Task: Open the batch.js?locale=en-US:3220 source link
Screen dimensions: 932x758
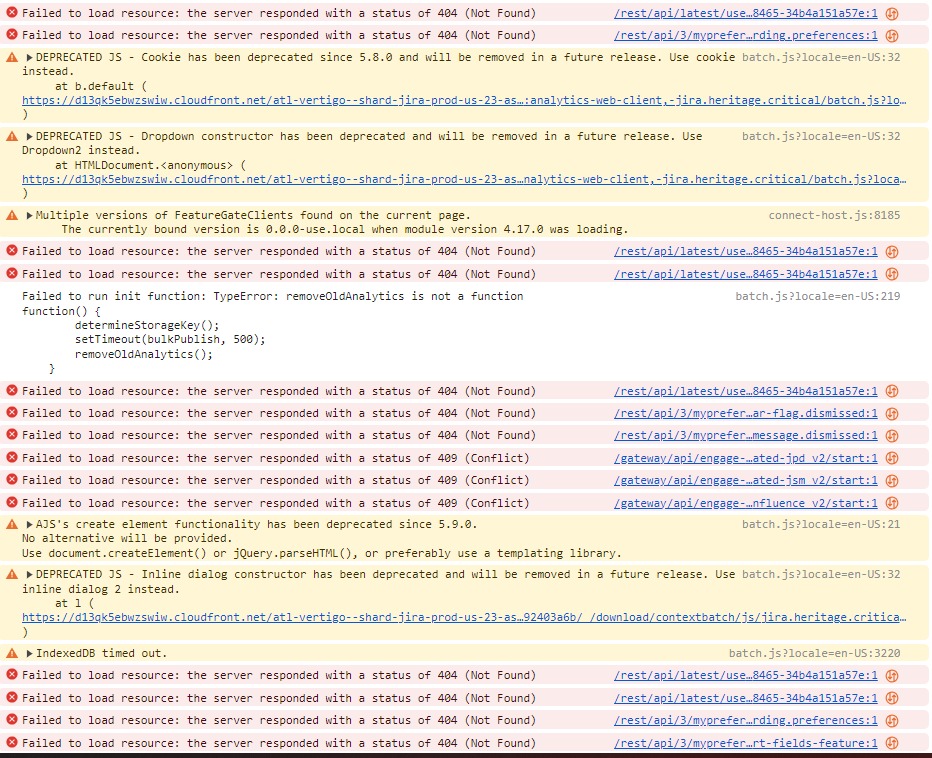Action: click(x=814, y=653)
